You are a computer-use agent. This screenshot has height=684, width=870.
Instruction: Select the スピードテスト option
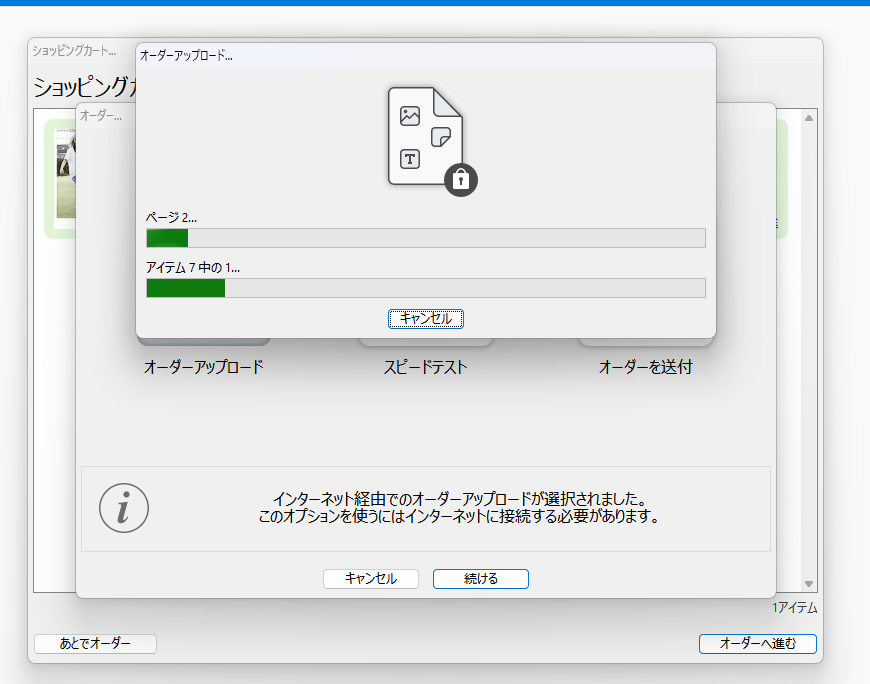coord(425,366)
